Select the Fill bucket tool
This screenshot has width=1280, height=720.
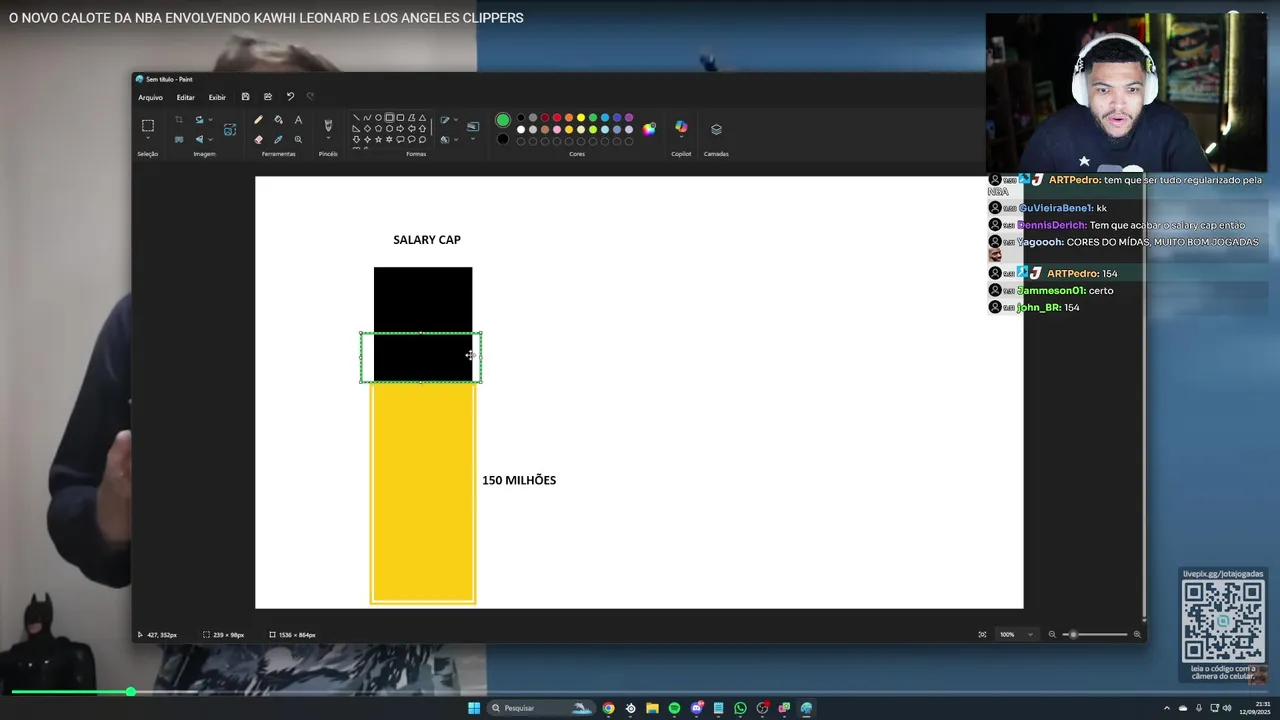(278, 119)
